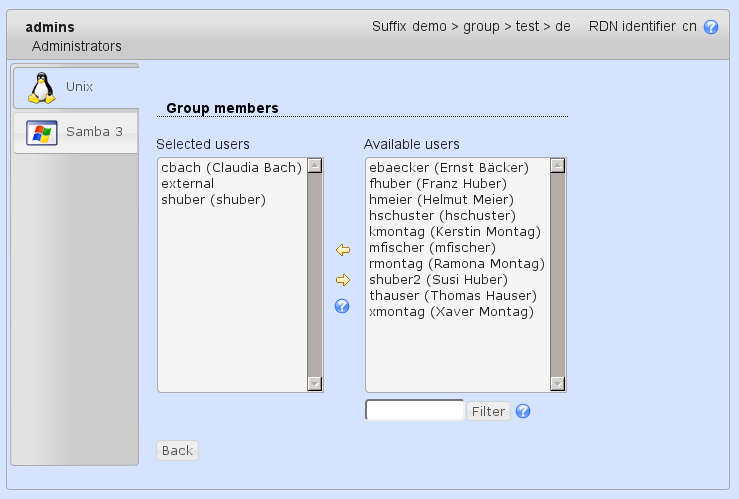Switch to the Samba 3 tab
The height and width of the screenshot is (499, 739).
coord(76,132)
